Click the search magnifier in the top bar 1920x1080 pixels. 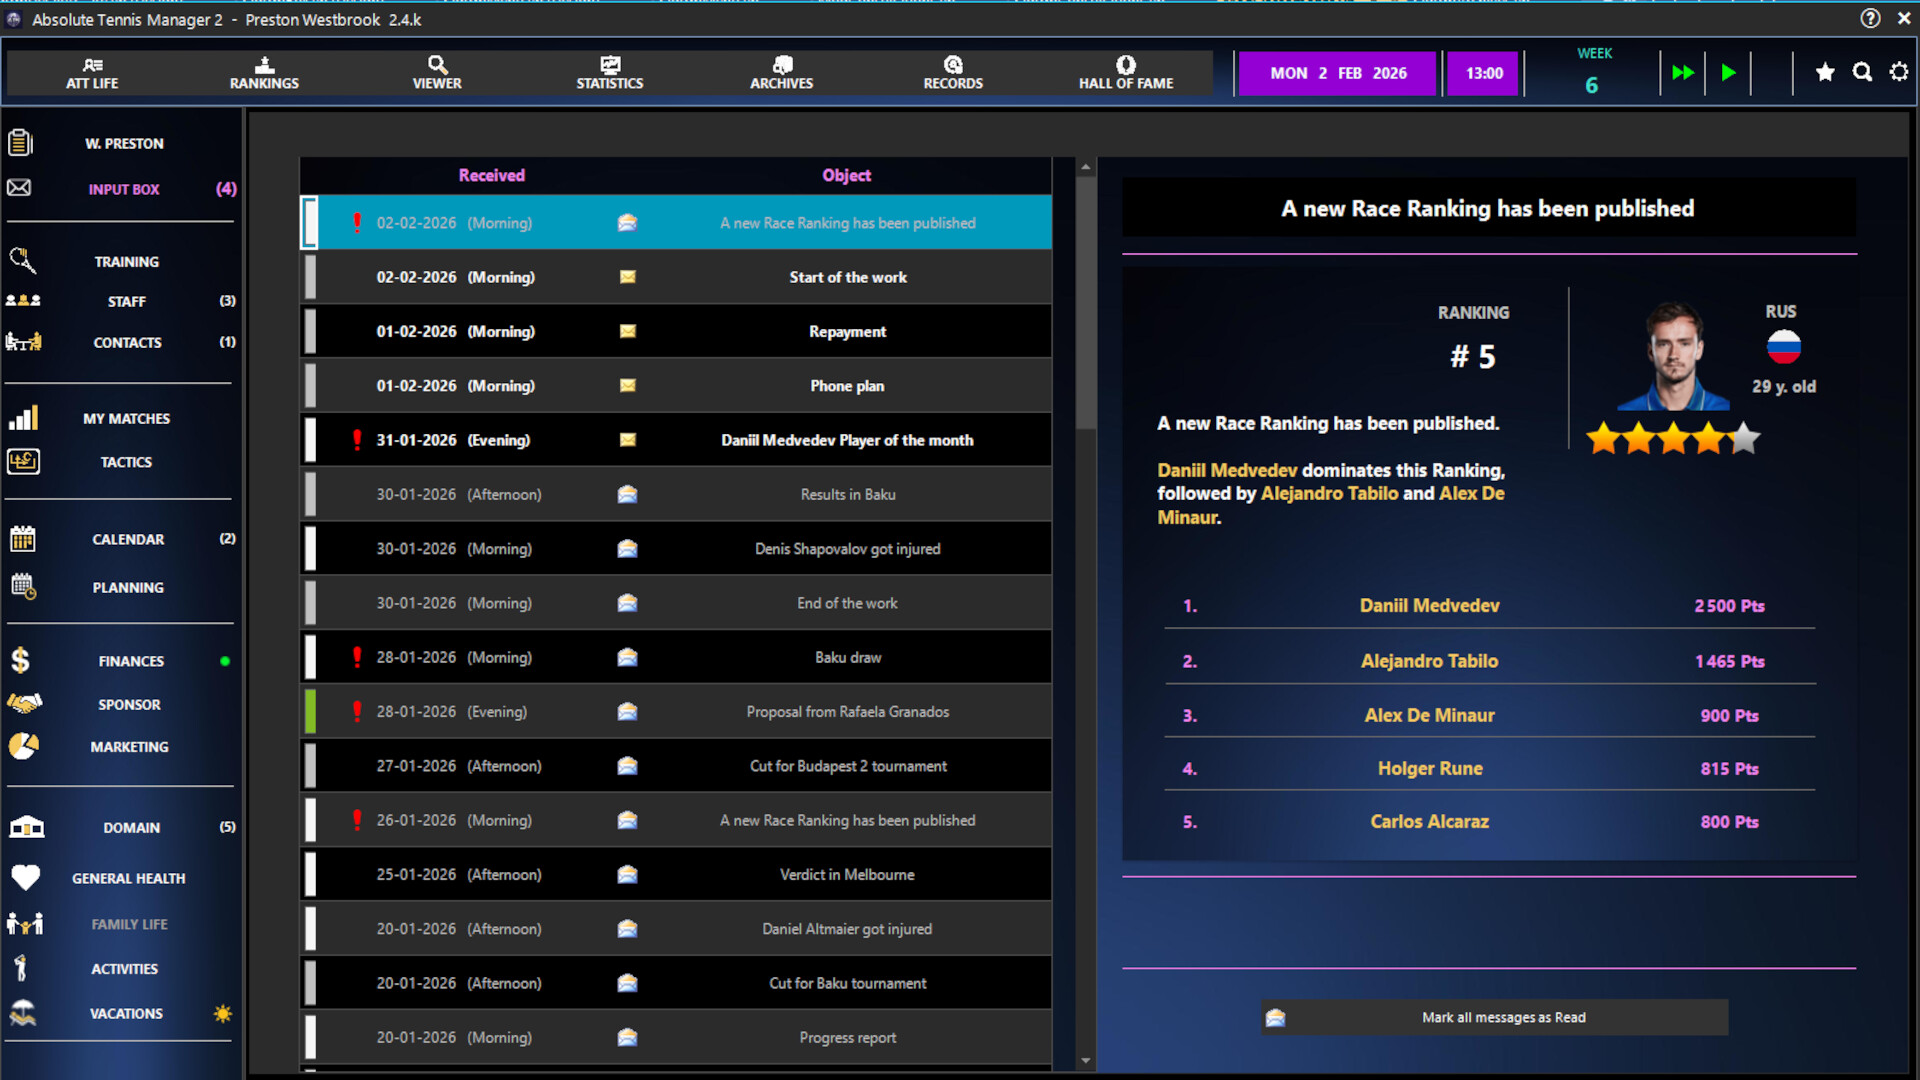(x=1862, y=72)
